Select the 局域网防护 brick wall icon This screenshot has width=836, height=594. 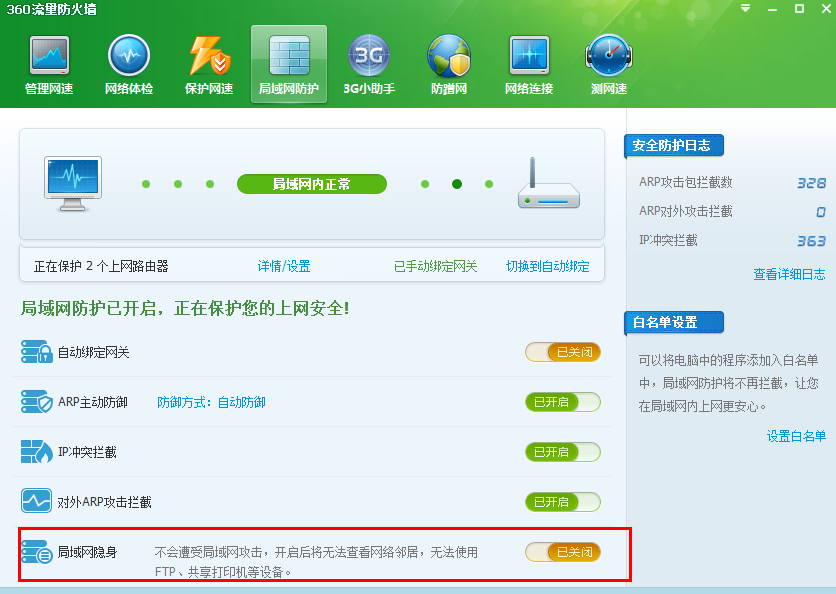[289, 55]
